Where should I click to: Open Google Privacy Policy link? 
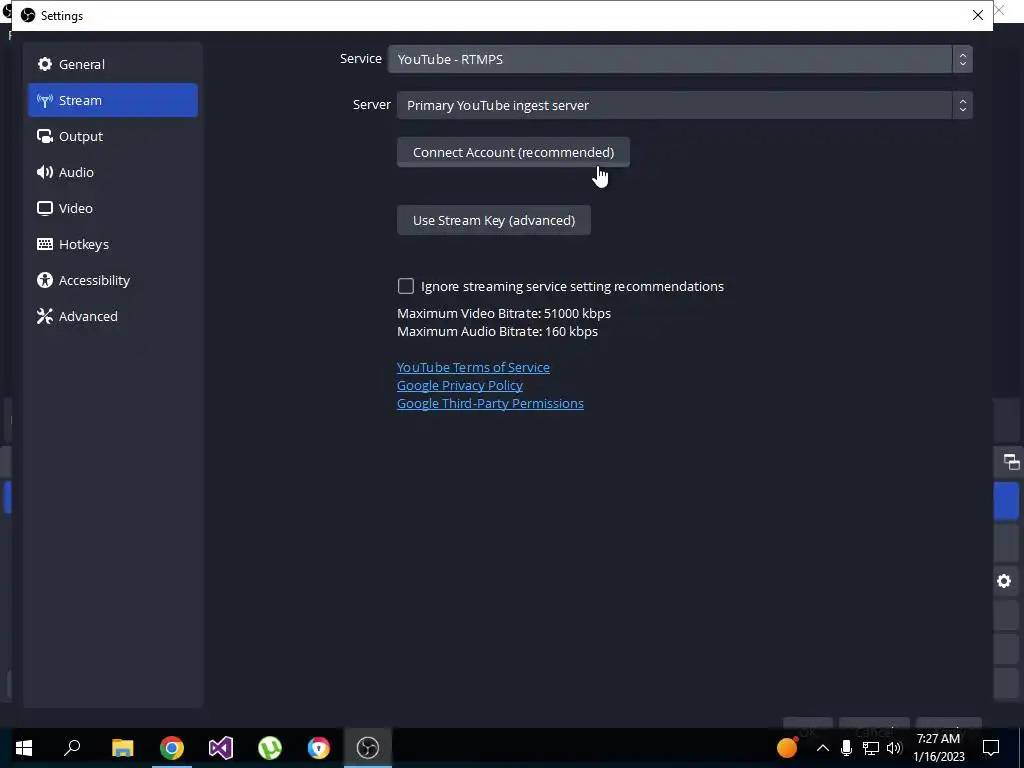tap(460, 385)
